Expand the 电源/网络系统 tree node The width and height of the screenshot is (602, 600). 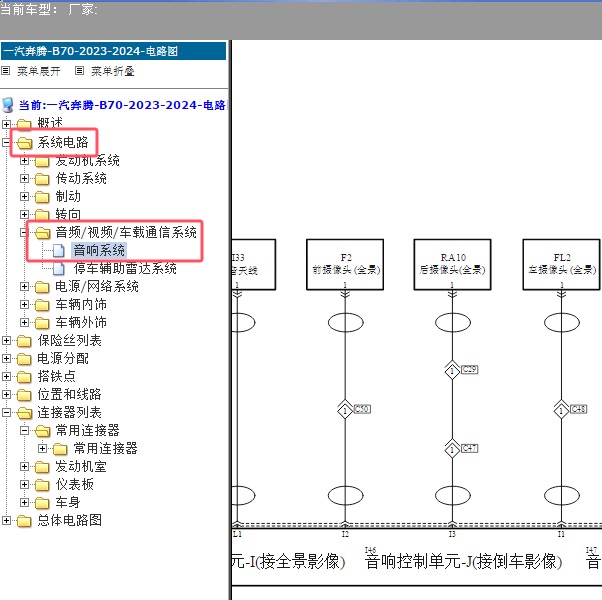[24, 286]
